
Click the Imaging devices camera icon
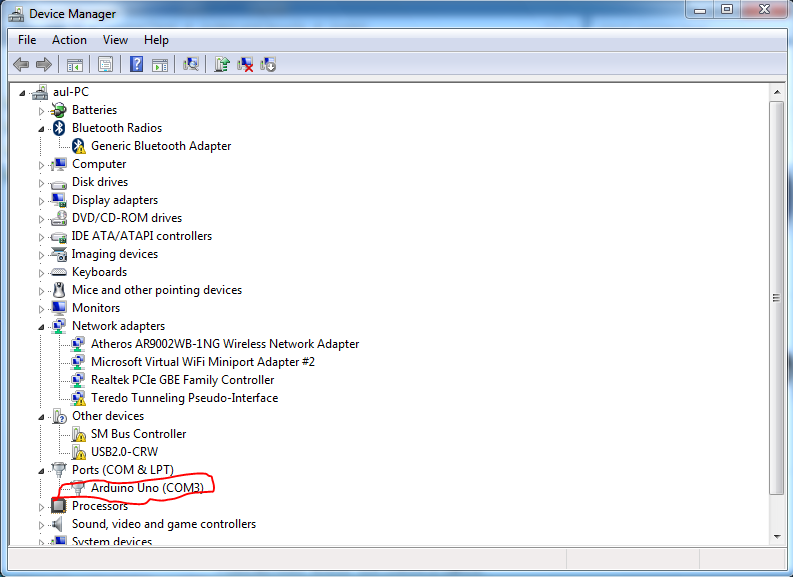coord(59,254)
